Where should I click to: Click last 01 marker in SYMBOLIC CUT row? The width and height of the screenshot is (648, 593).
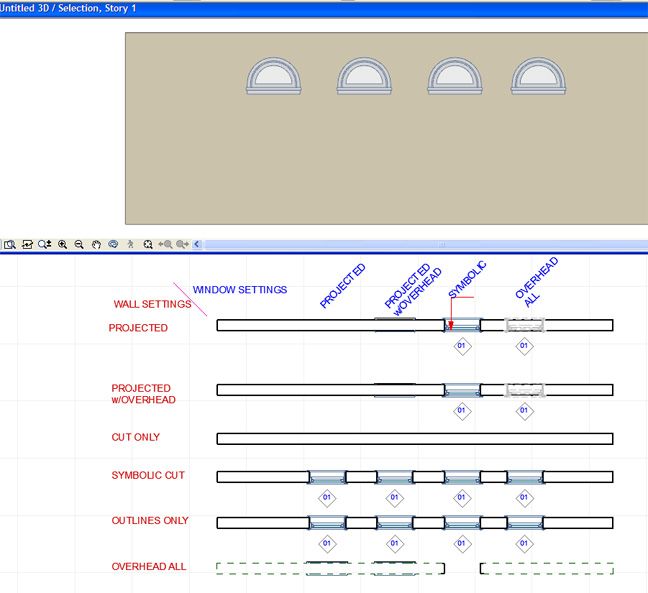(524, 497)
